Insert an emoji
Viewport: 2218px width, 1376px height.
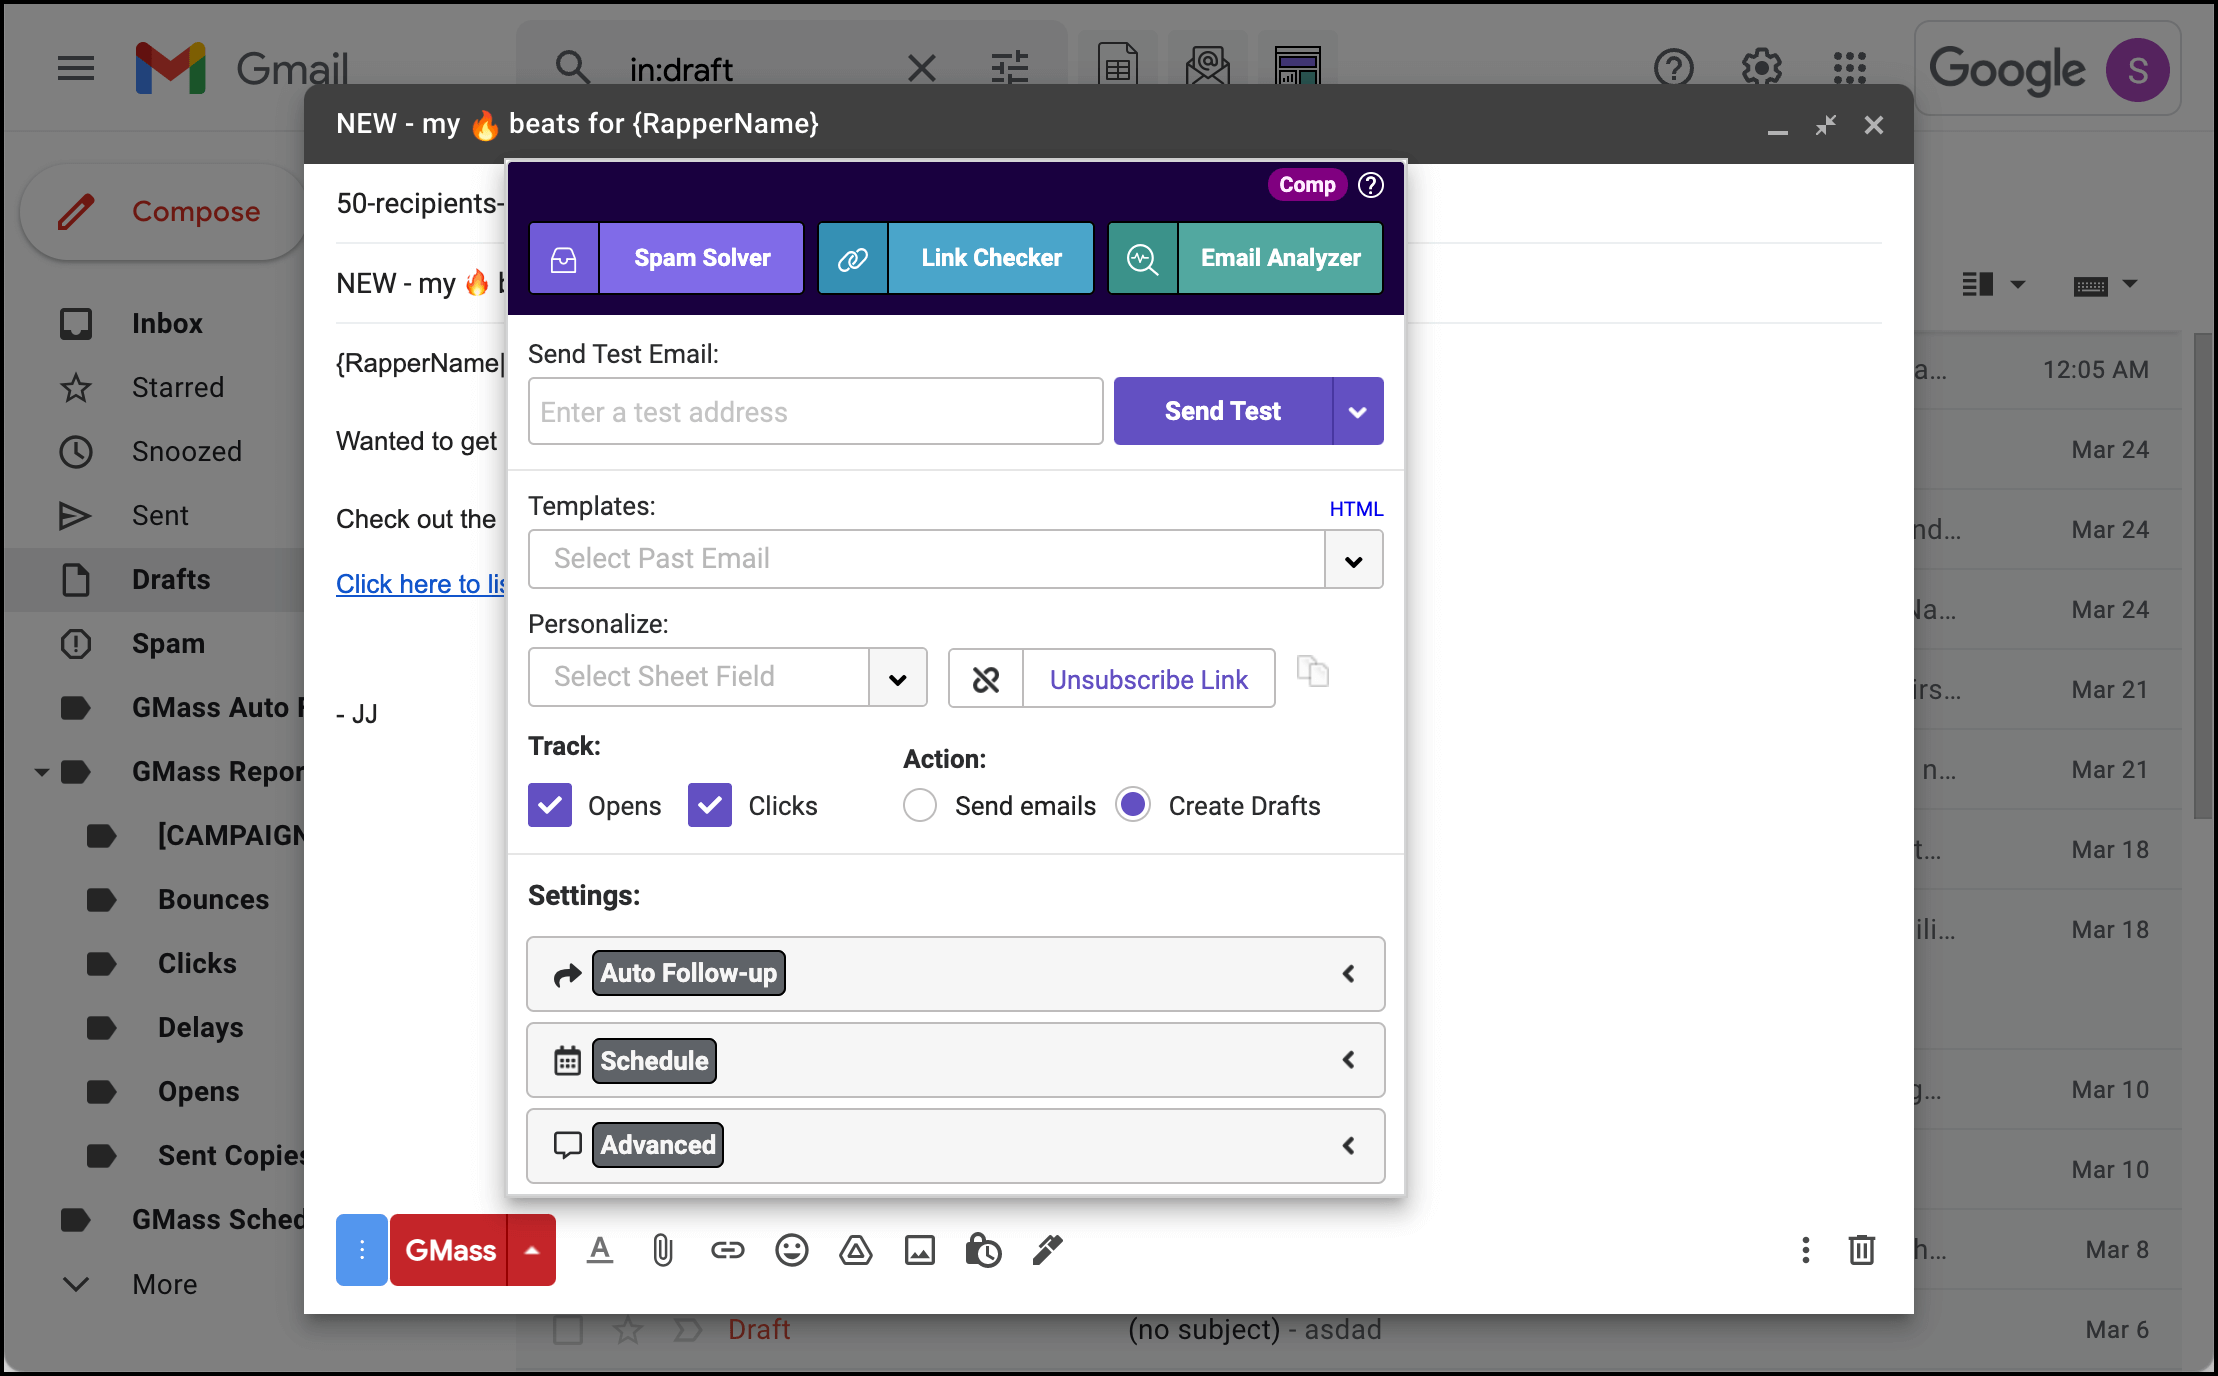click(x=792, y=1250)
